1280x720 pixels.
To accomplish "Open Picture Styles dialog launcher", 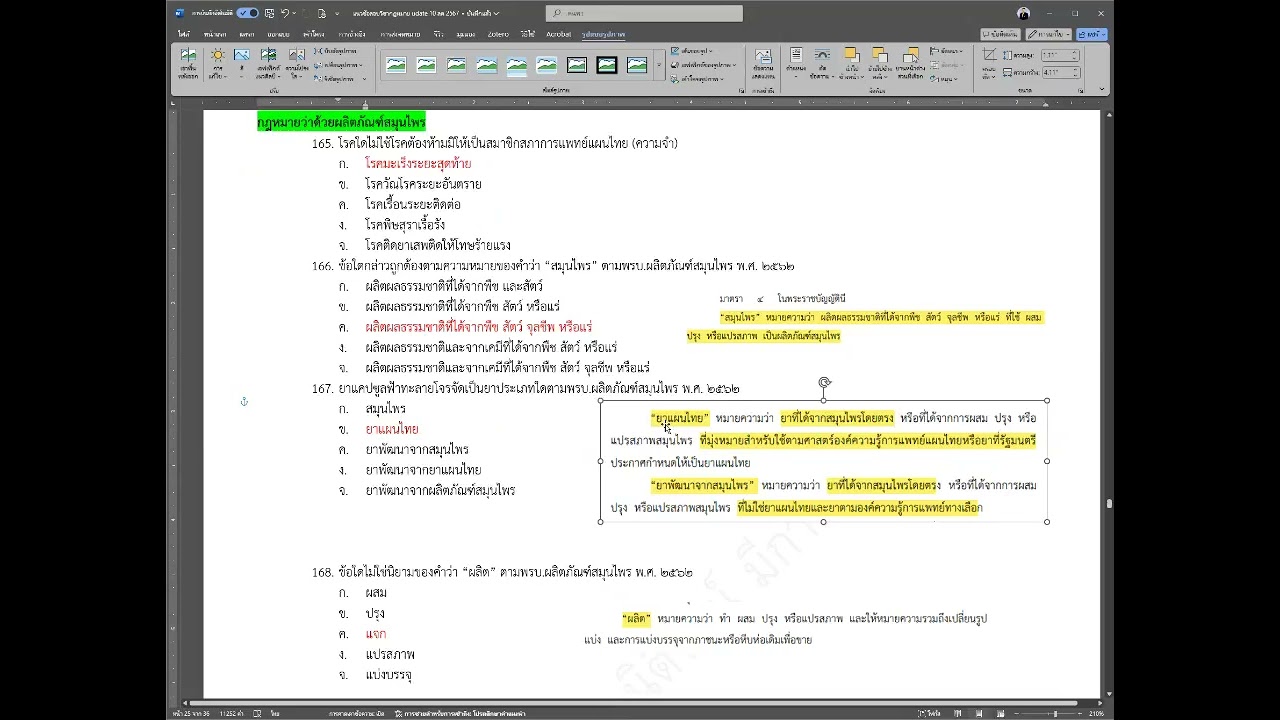I will (x=741, y=90).
